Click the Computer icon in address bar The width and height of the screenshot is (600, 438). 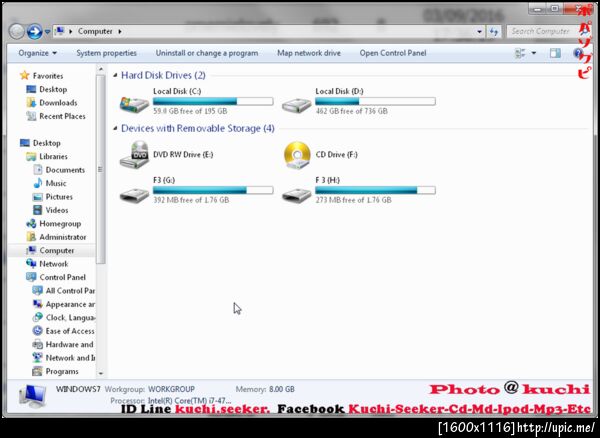pos(59,31)
